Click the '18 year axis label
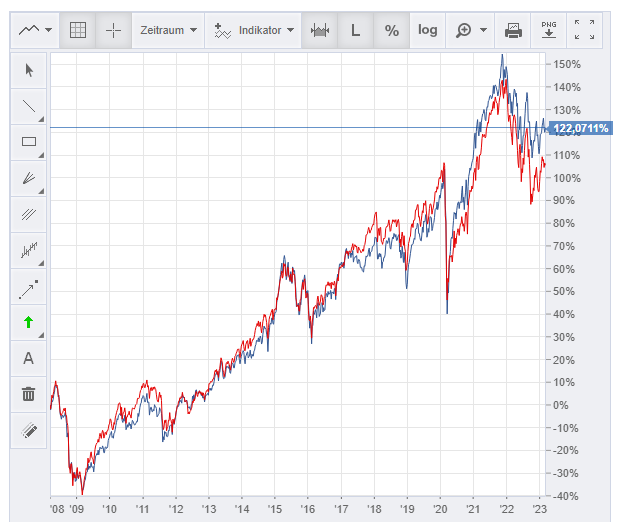Image resolution: width=617 pixels, height=522 pixels. (x=374, y=509)
